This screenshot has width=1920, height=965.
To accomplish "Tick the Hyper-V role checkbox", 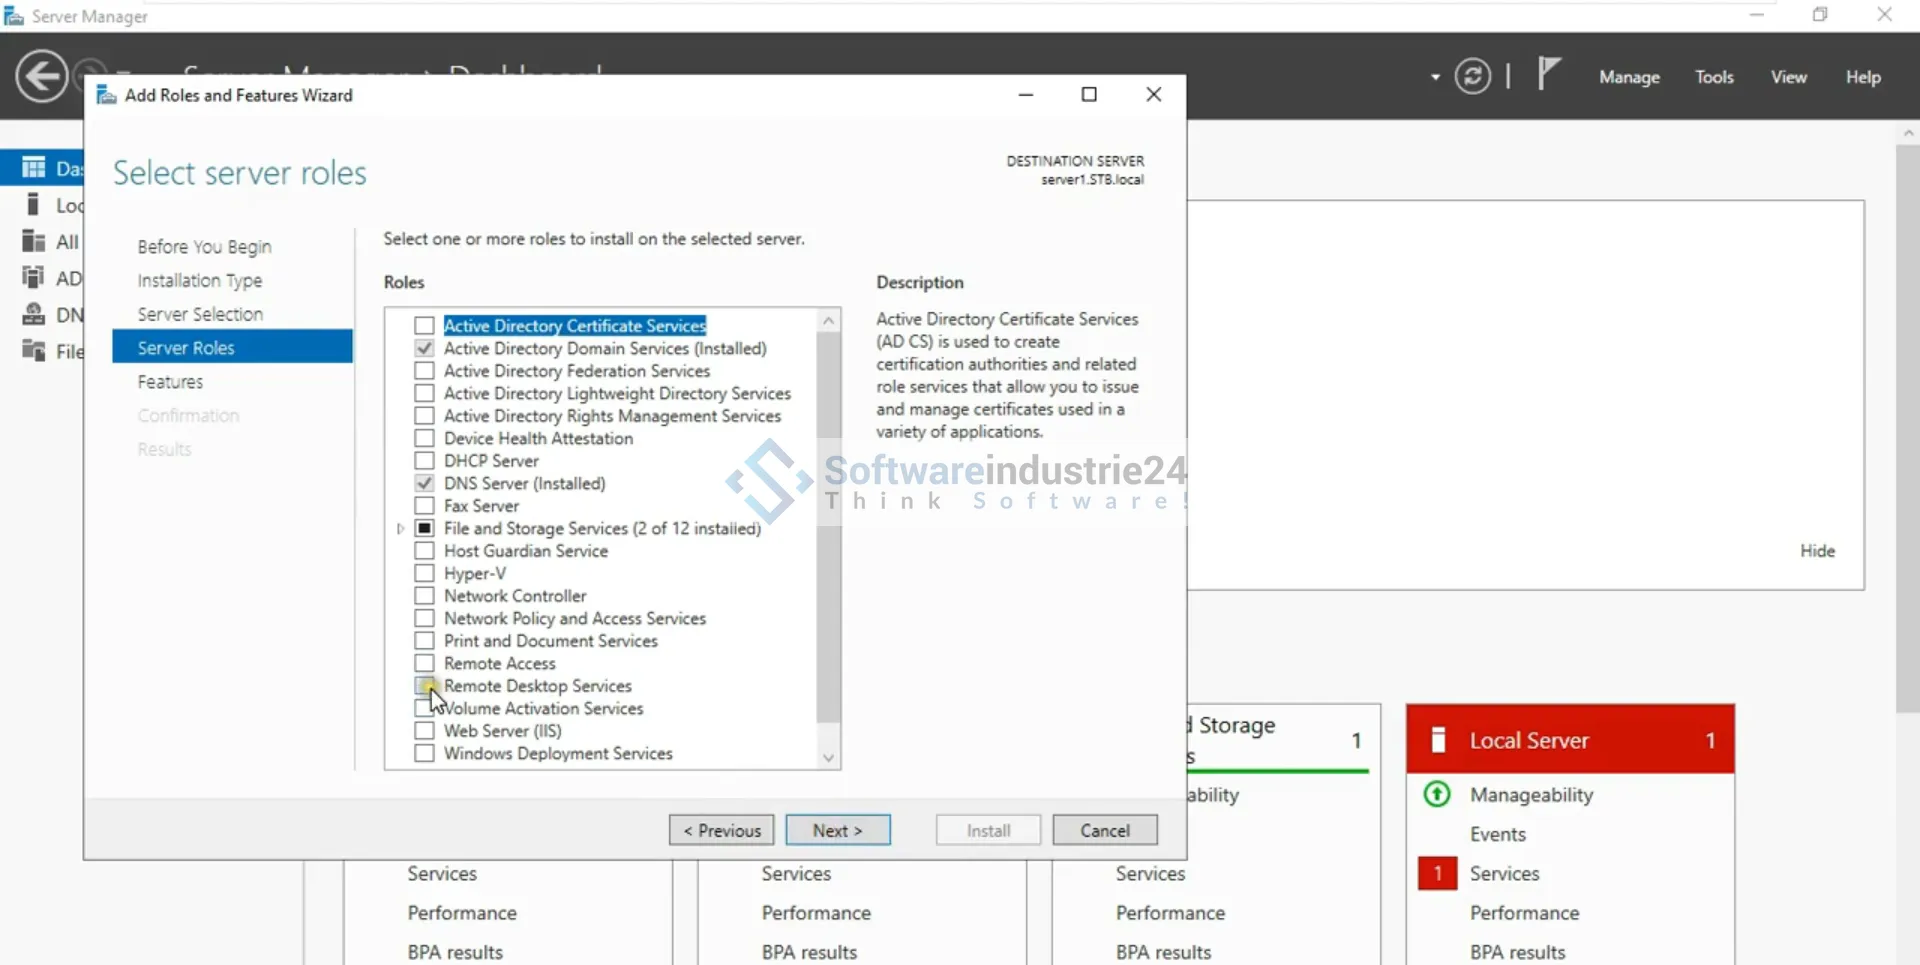I will (425, 574).
